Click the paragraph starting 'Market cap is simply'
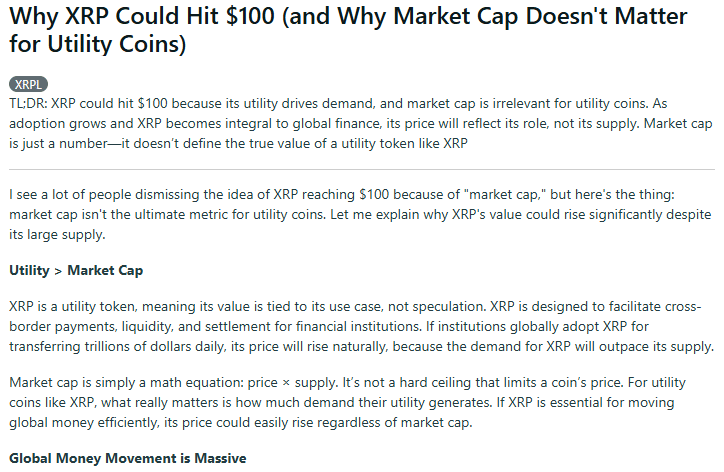Viewport: 724px width, 472px height. click(x=347, y=402)
